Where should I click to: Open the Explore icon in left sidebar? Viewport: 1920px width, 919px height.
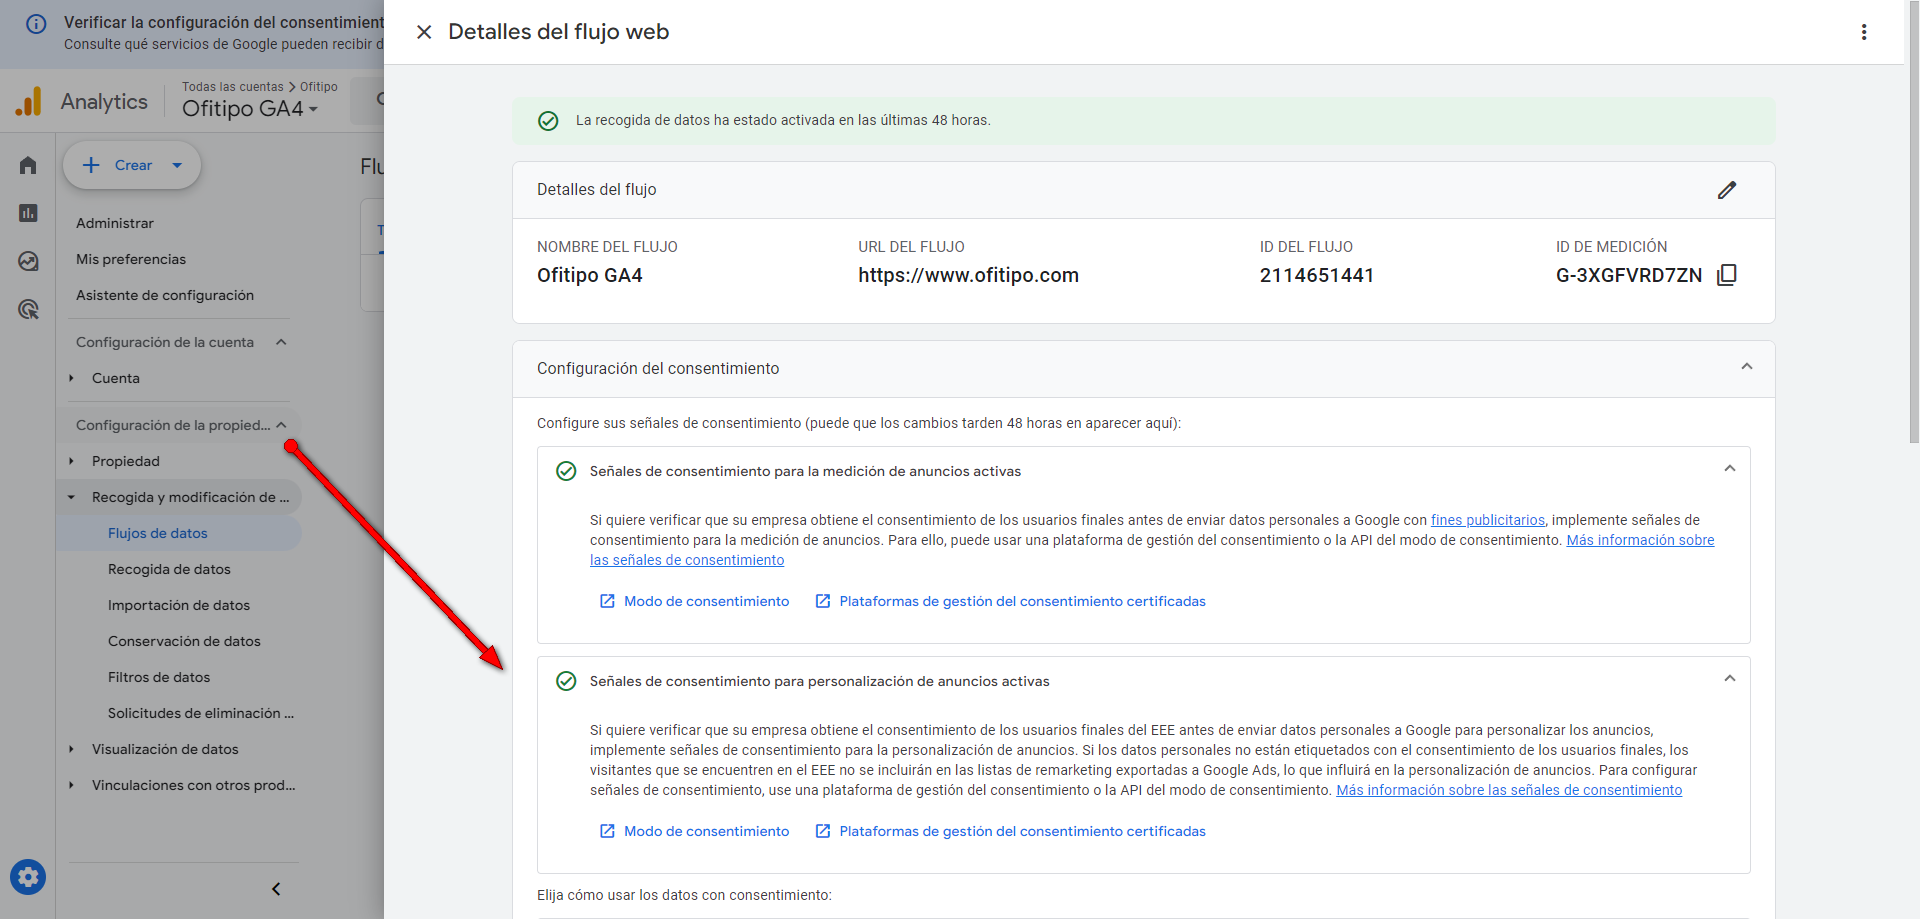tap(28, 261)
